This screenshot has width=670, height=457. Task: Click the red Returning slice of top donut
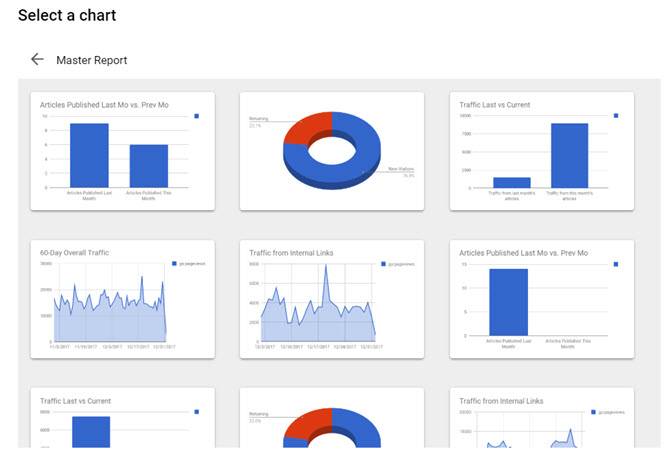(x=306, y=128)
